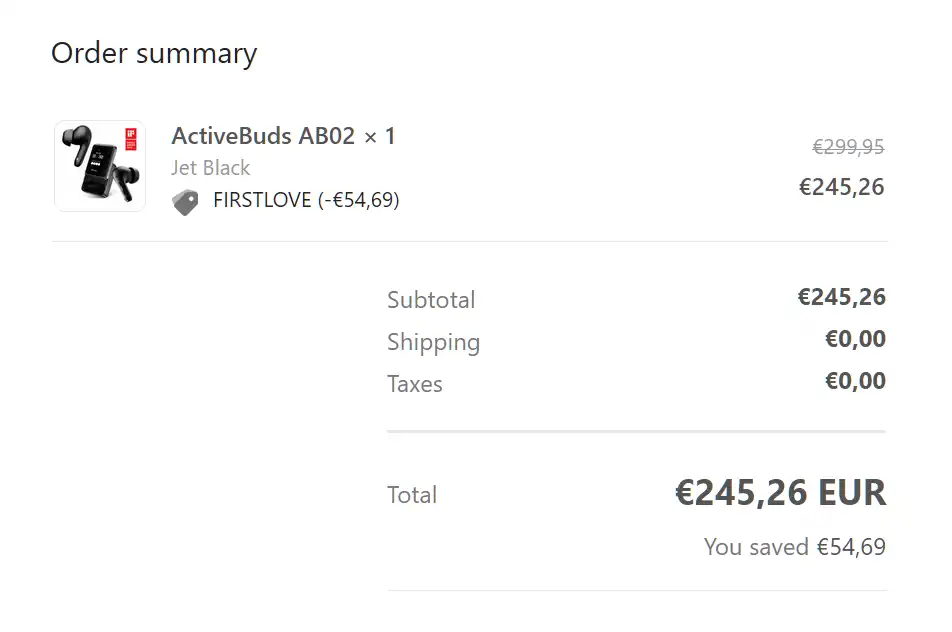Screen dimensions: 952x632
Task: Click the red award badge on product image
Action: pyautogui.click(x=131, y=138)
